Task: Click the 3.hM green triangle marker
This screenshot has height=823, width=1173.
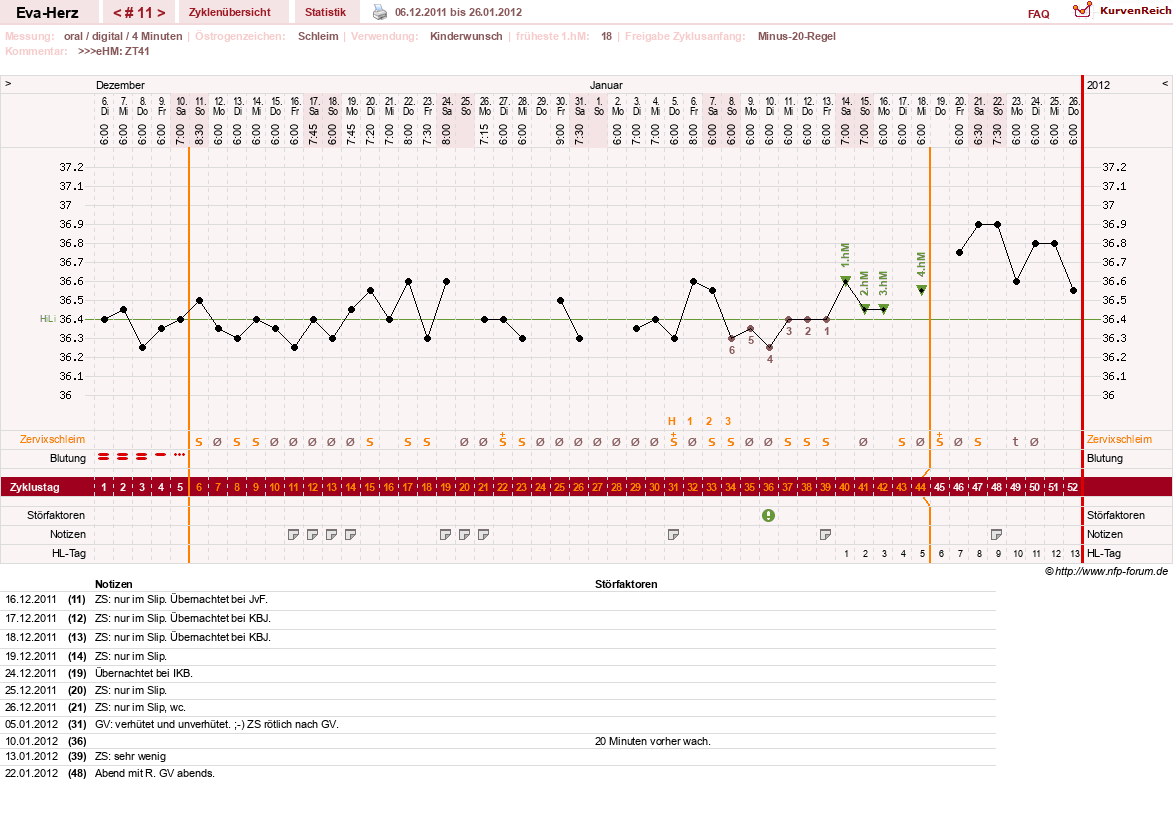Action: click(883, 308)
